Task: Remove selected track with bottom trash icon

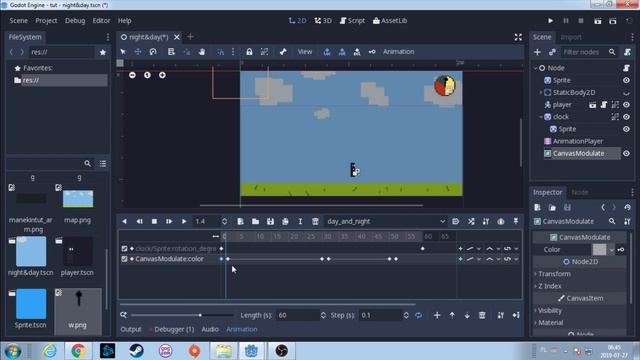Action: 482,315
